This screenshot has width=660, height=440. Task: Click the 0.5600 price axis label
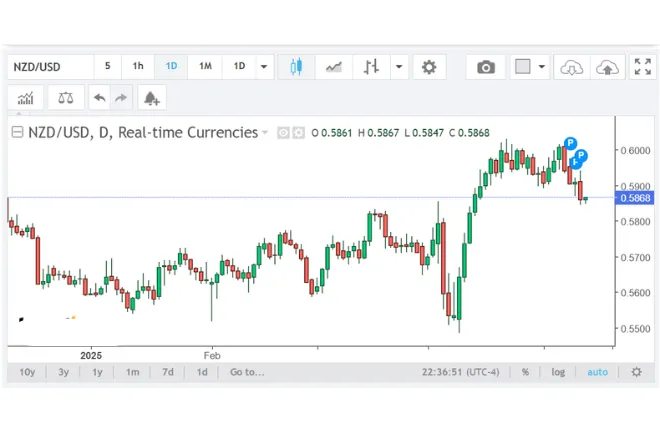(636, 293)
